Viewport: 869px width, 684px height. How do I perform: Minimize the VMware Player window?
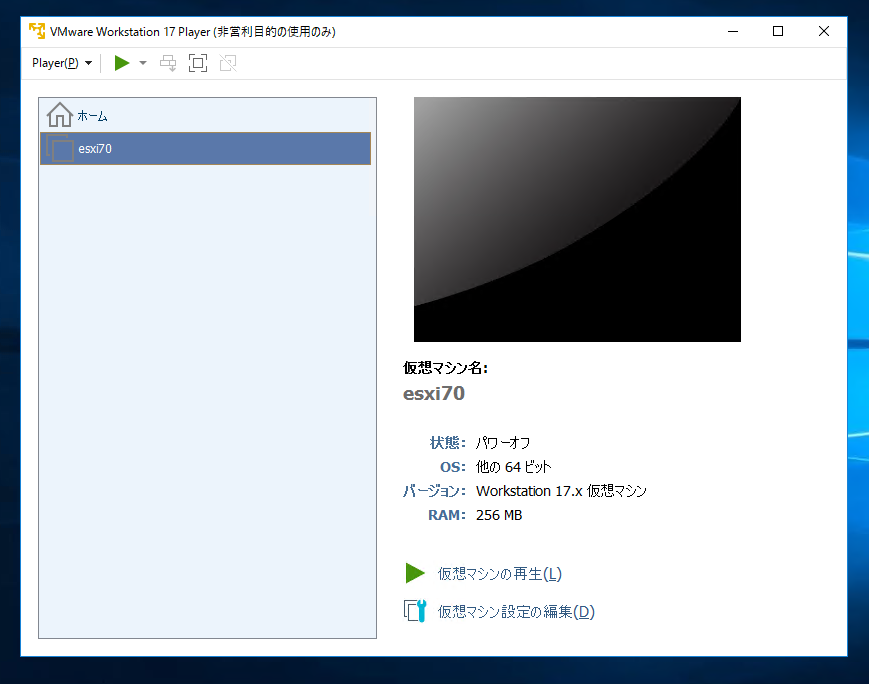click(733, 32)
